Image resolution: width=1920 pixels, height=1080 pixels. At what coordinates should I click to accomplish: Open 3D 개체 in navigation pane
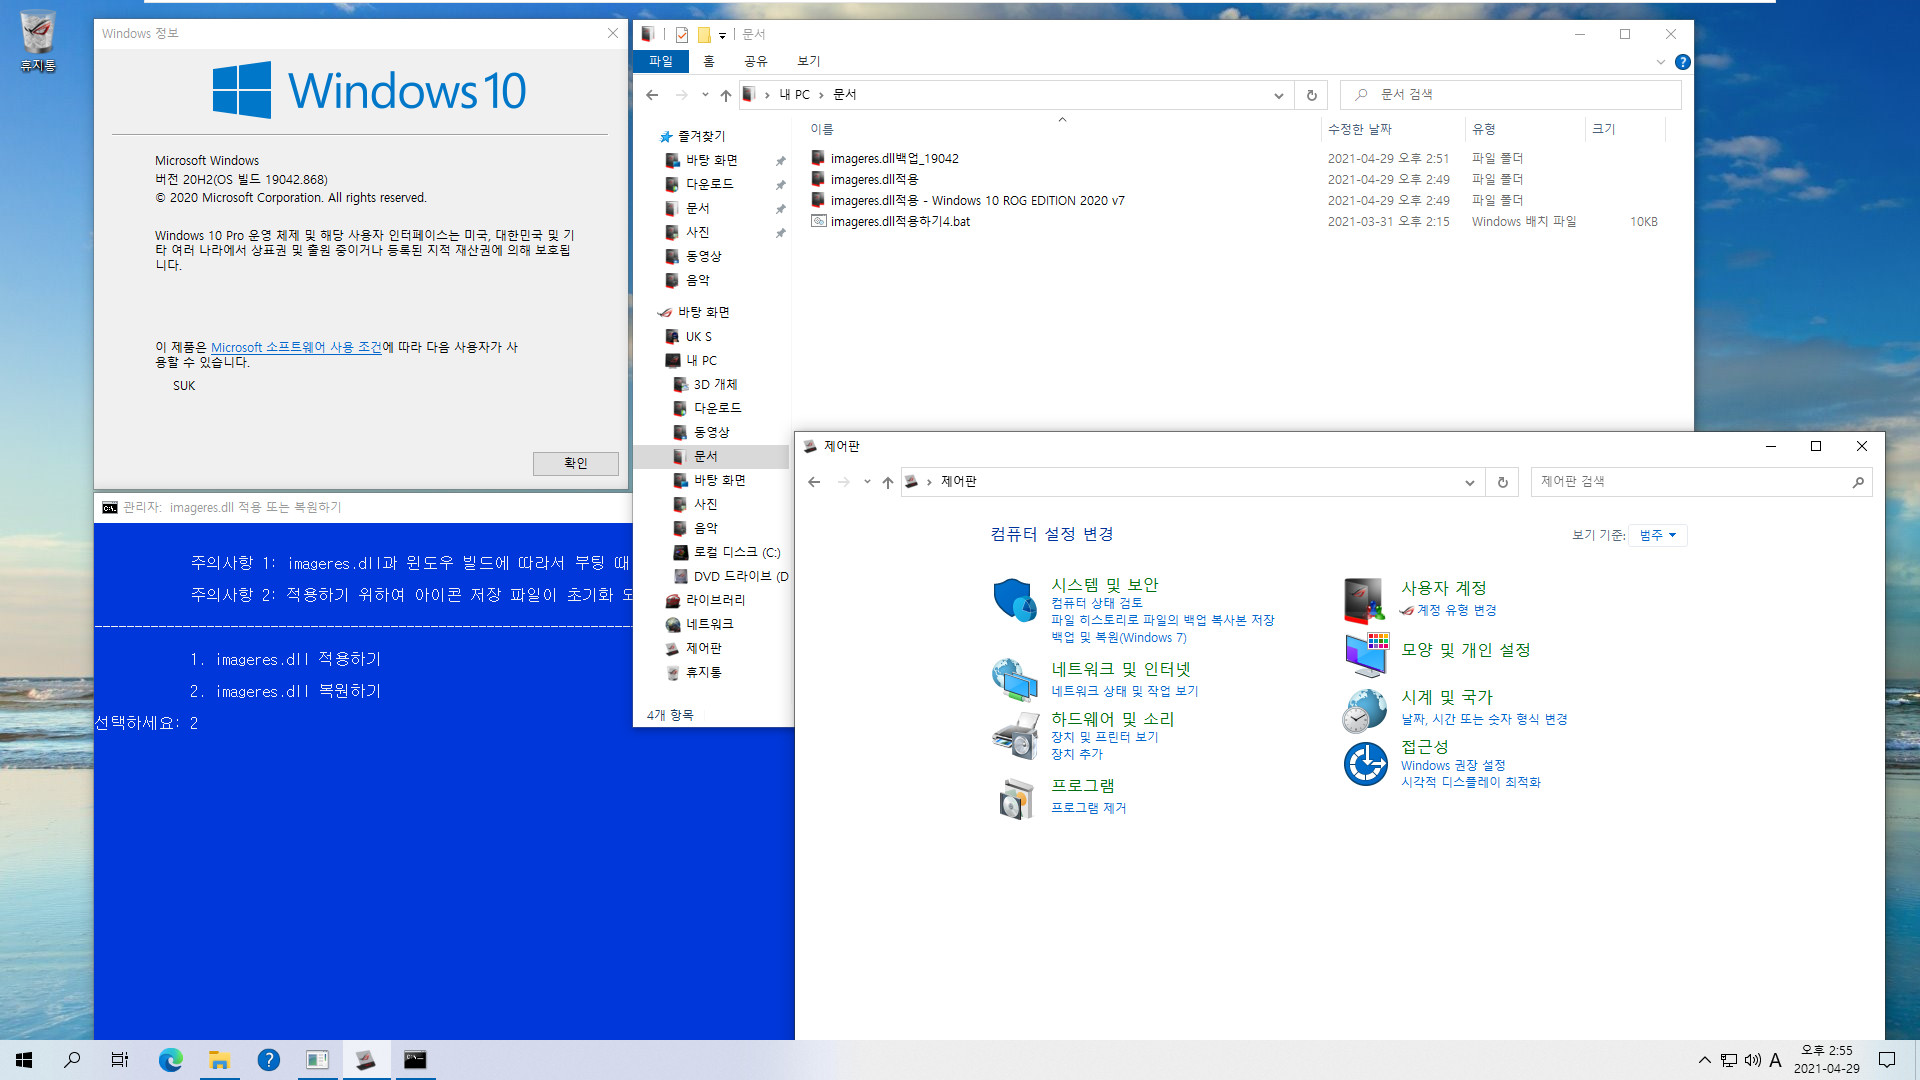point(714,385)
